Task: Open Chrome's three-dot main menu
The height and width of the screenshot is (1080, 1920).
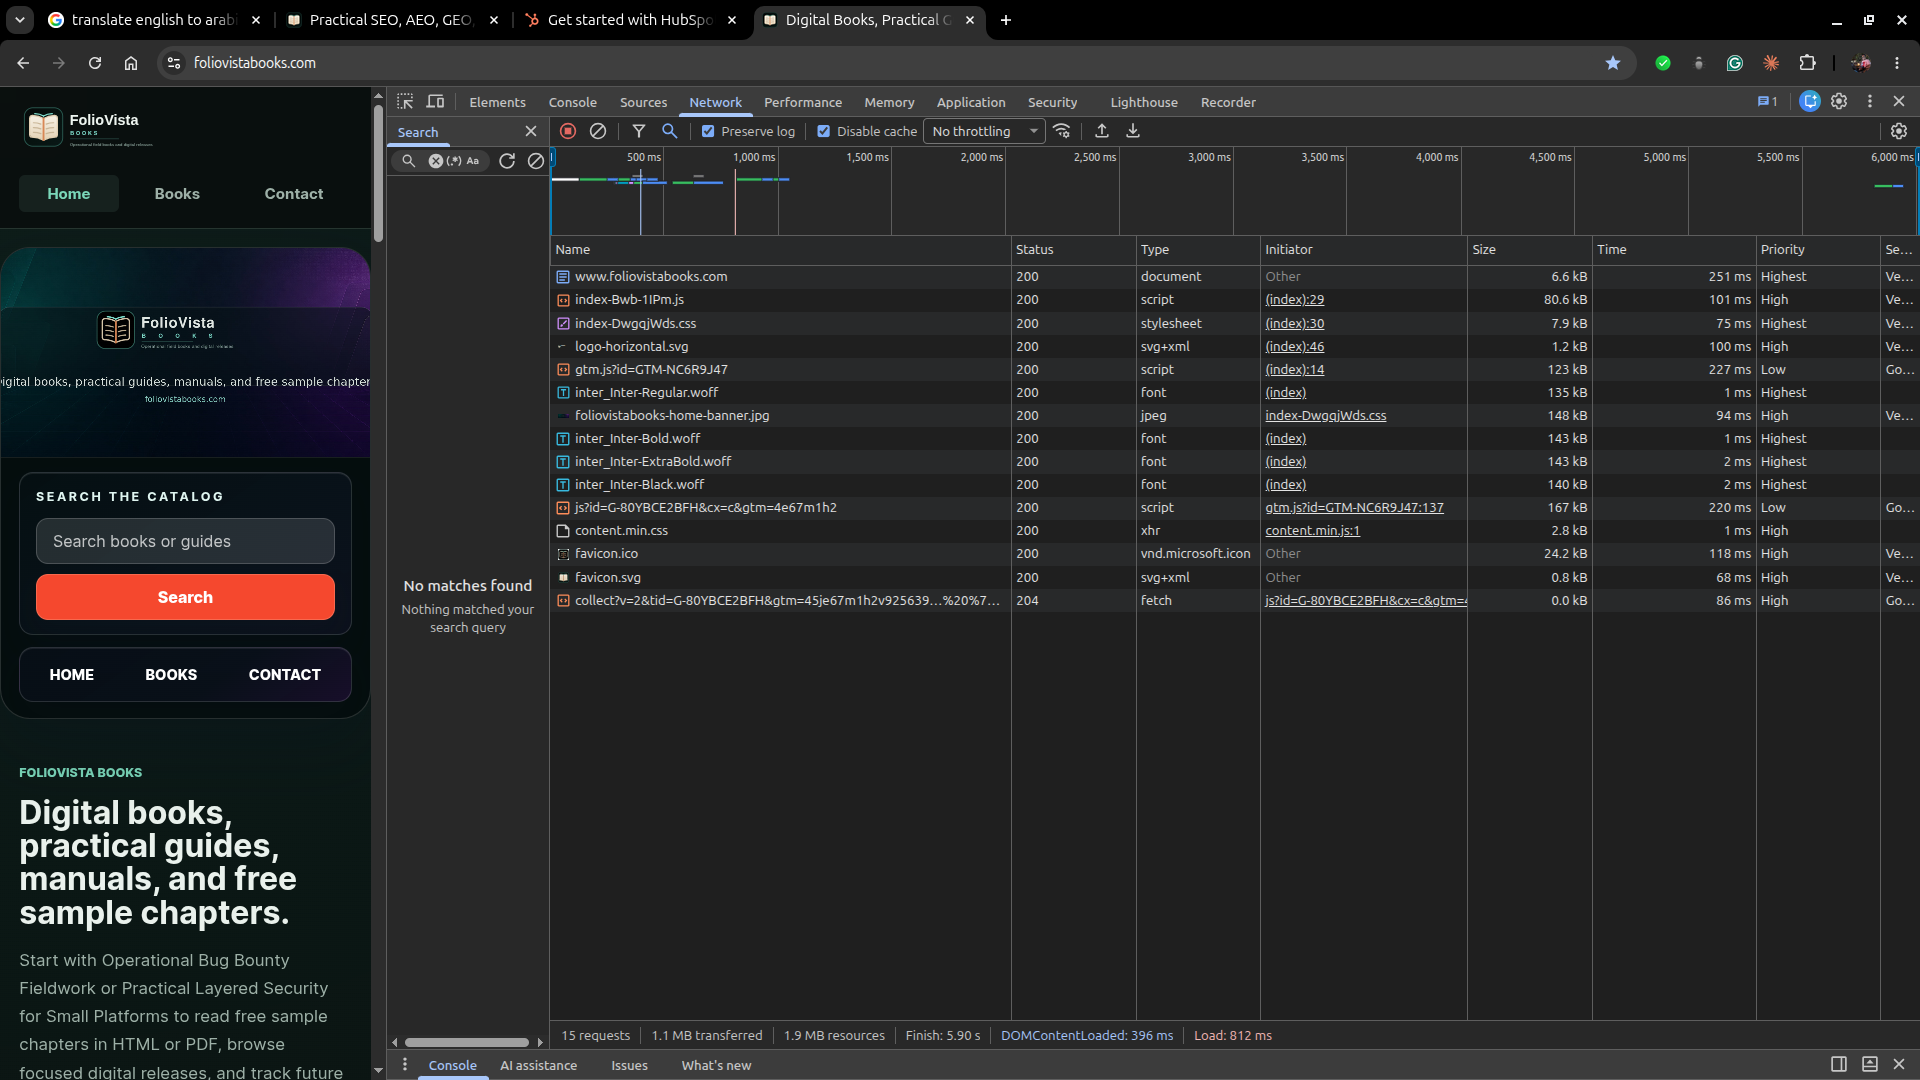Action: pyautogui.click(x=1897, y=63)
